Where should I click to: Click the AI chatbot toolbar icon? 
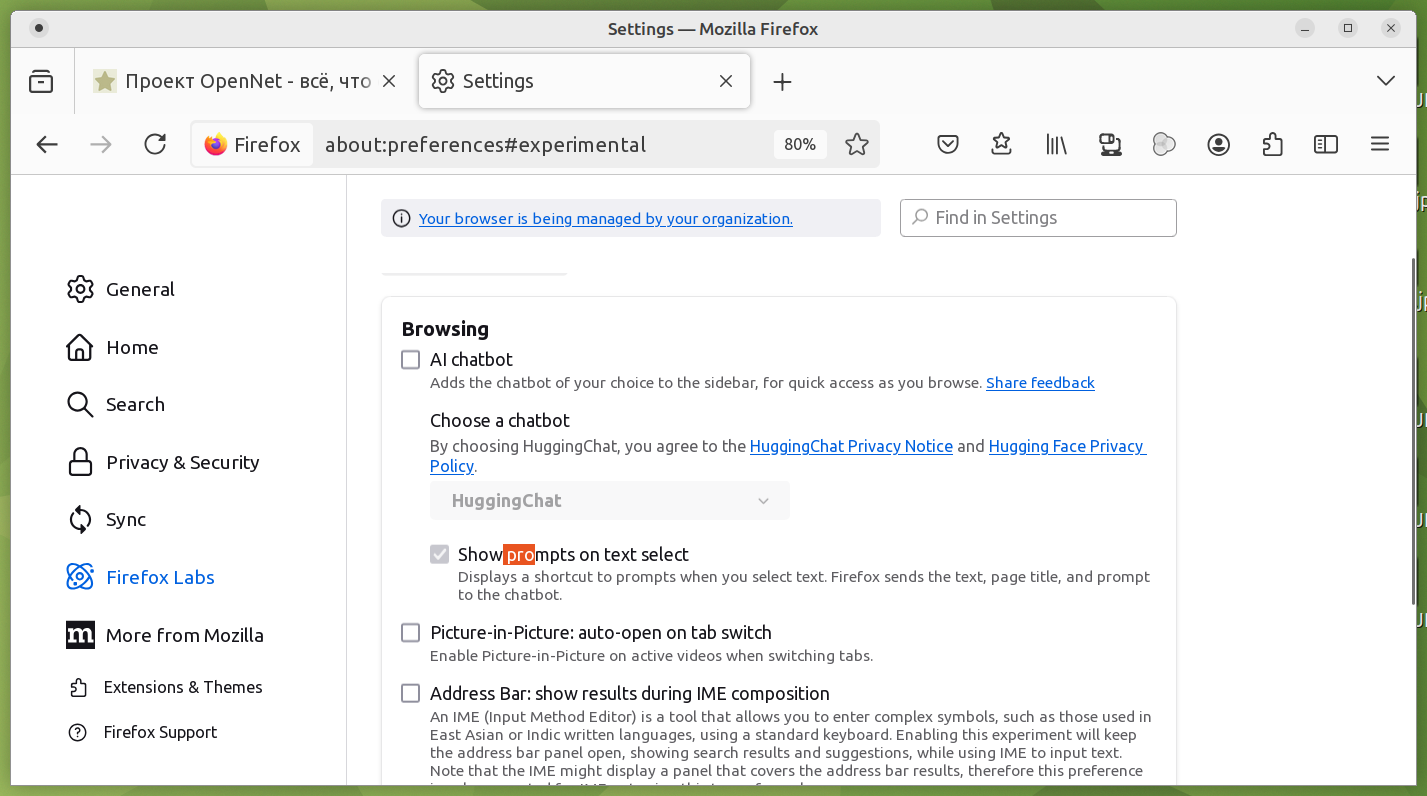(x=1164, y=145)
